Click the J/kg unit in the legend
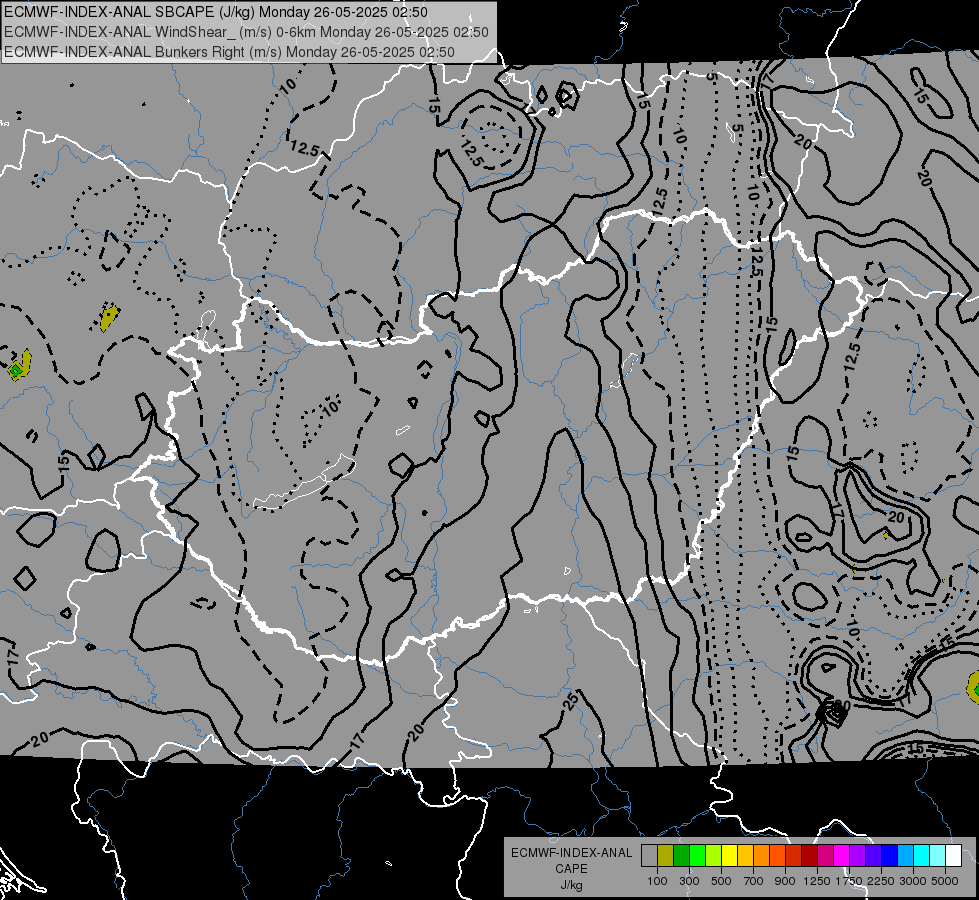979x900 pixels. 571,885
